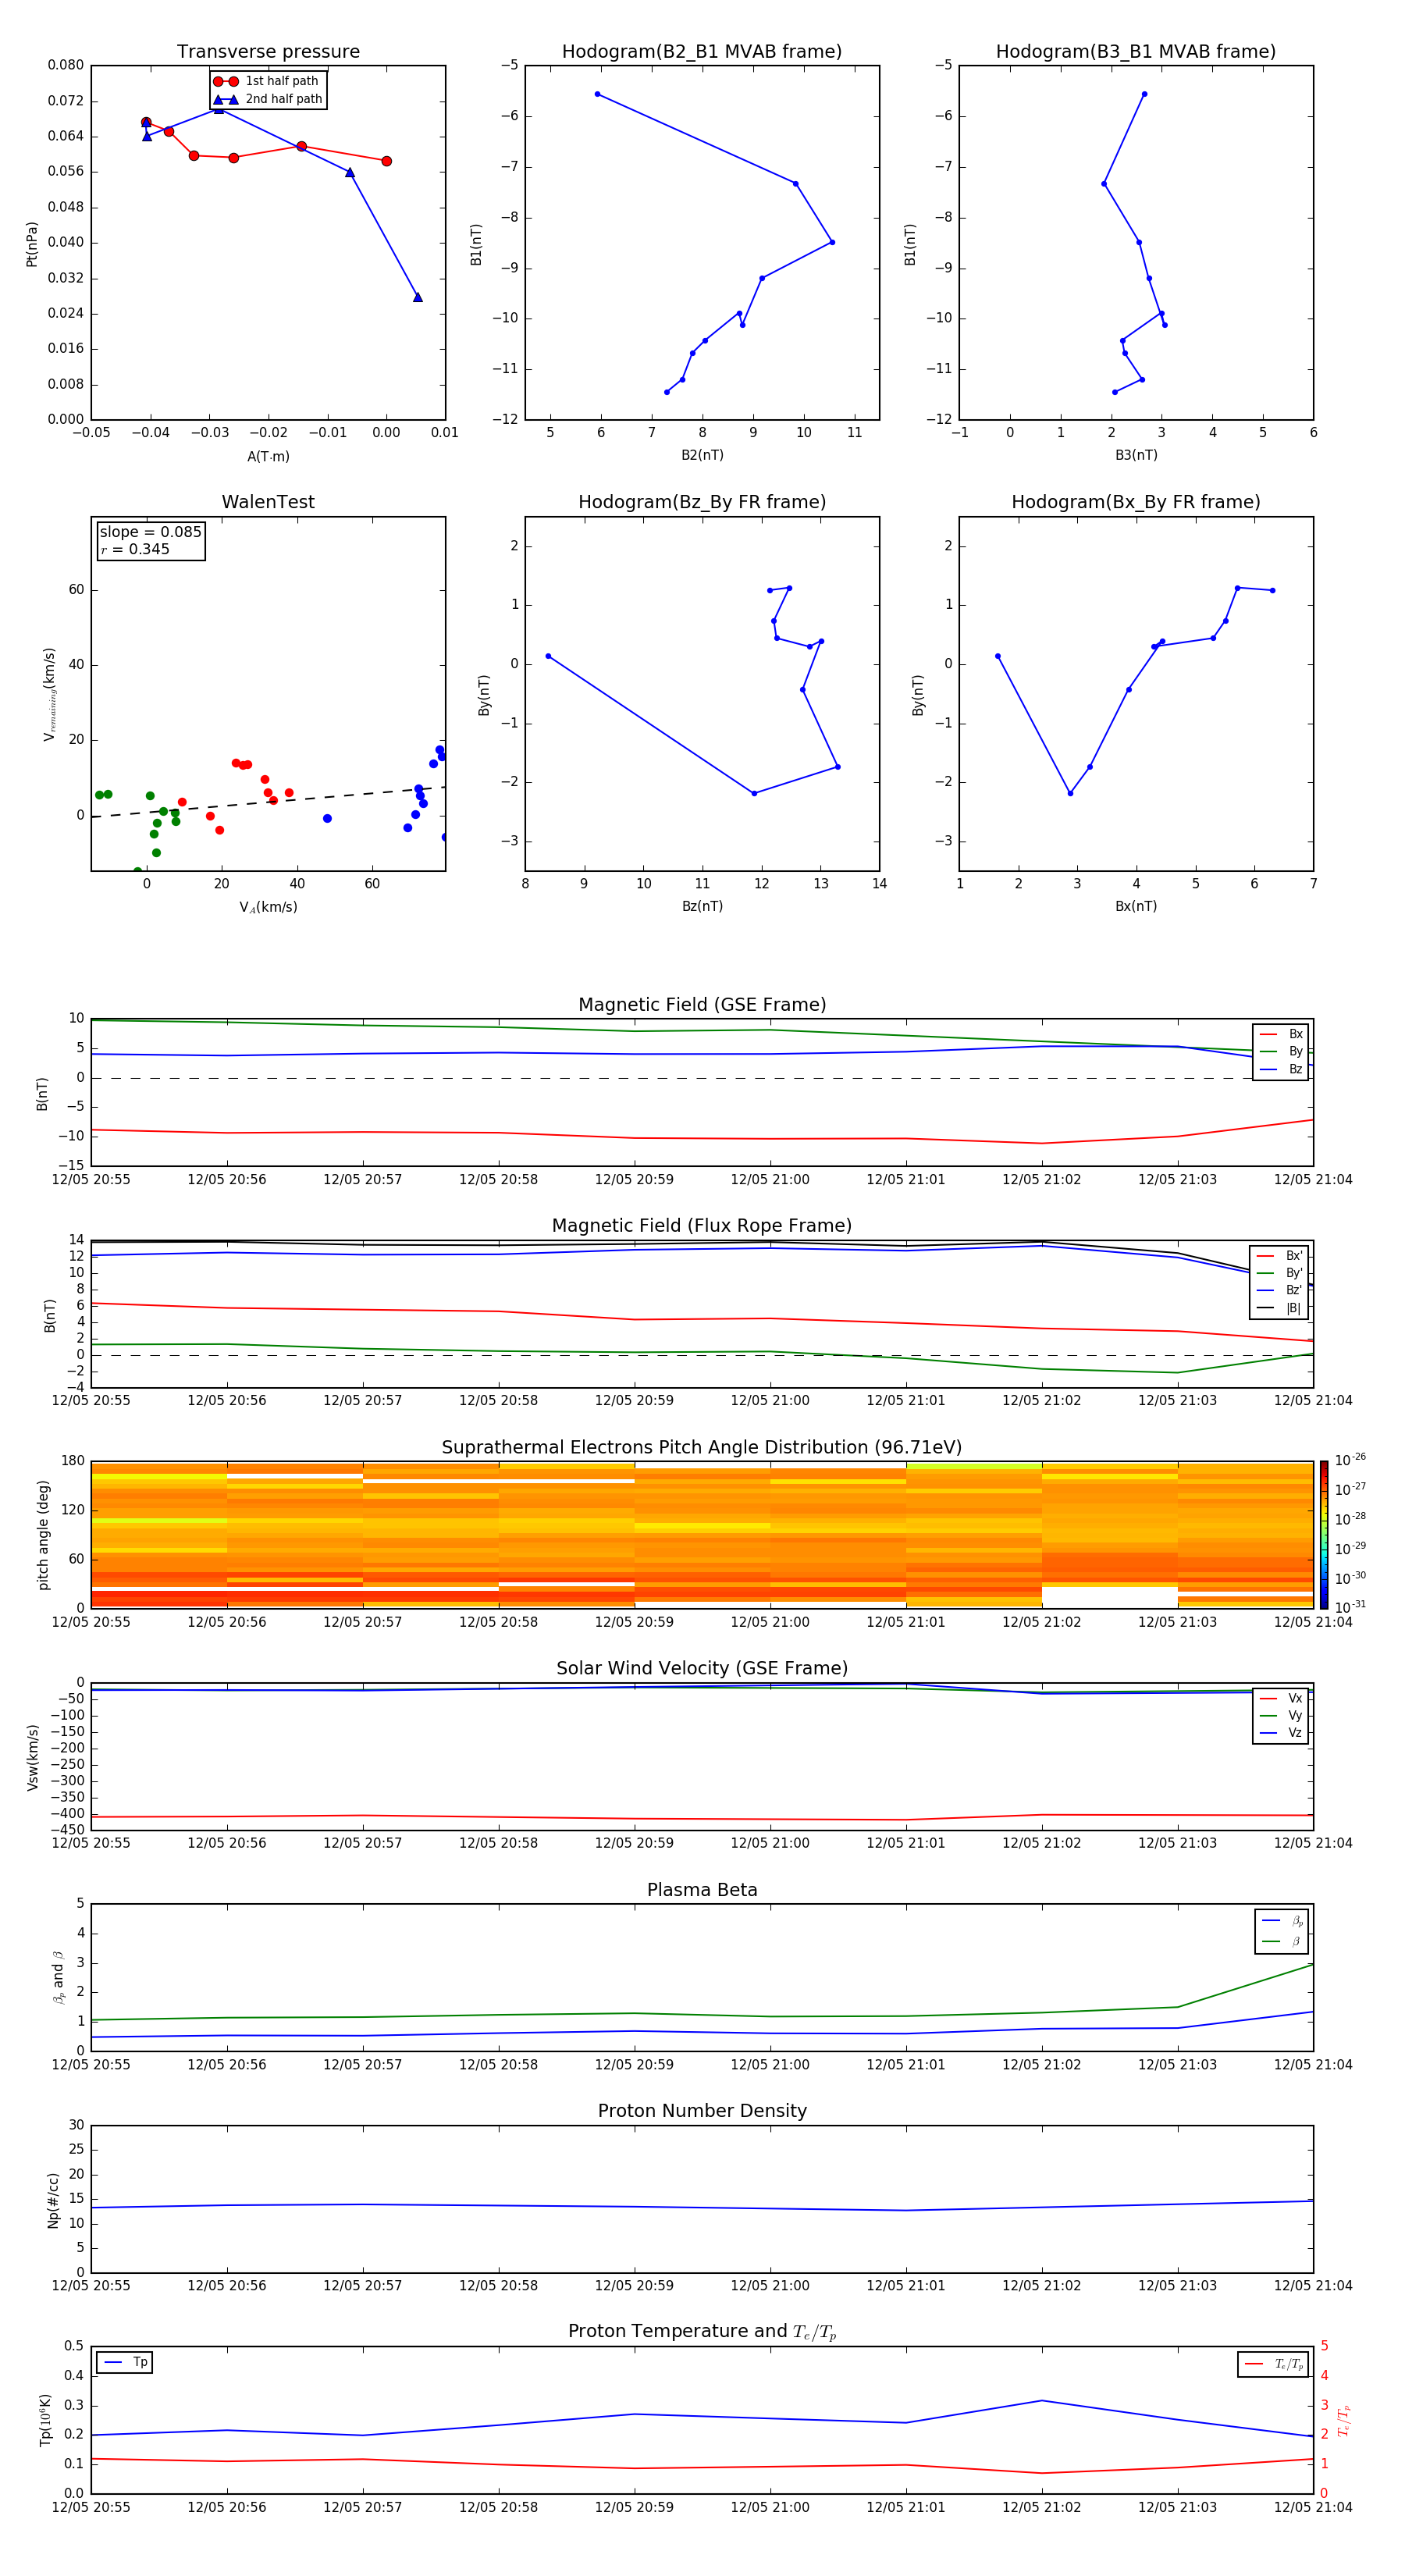This screenshot has width=1405, height=2576.
Task: Click the "Bx(nT)" x-axis label
Action: (x=1136, y=906)
